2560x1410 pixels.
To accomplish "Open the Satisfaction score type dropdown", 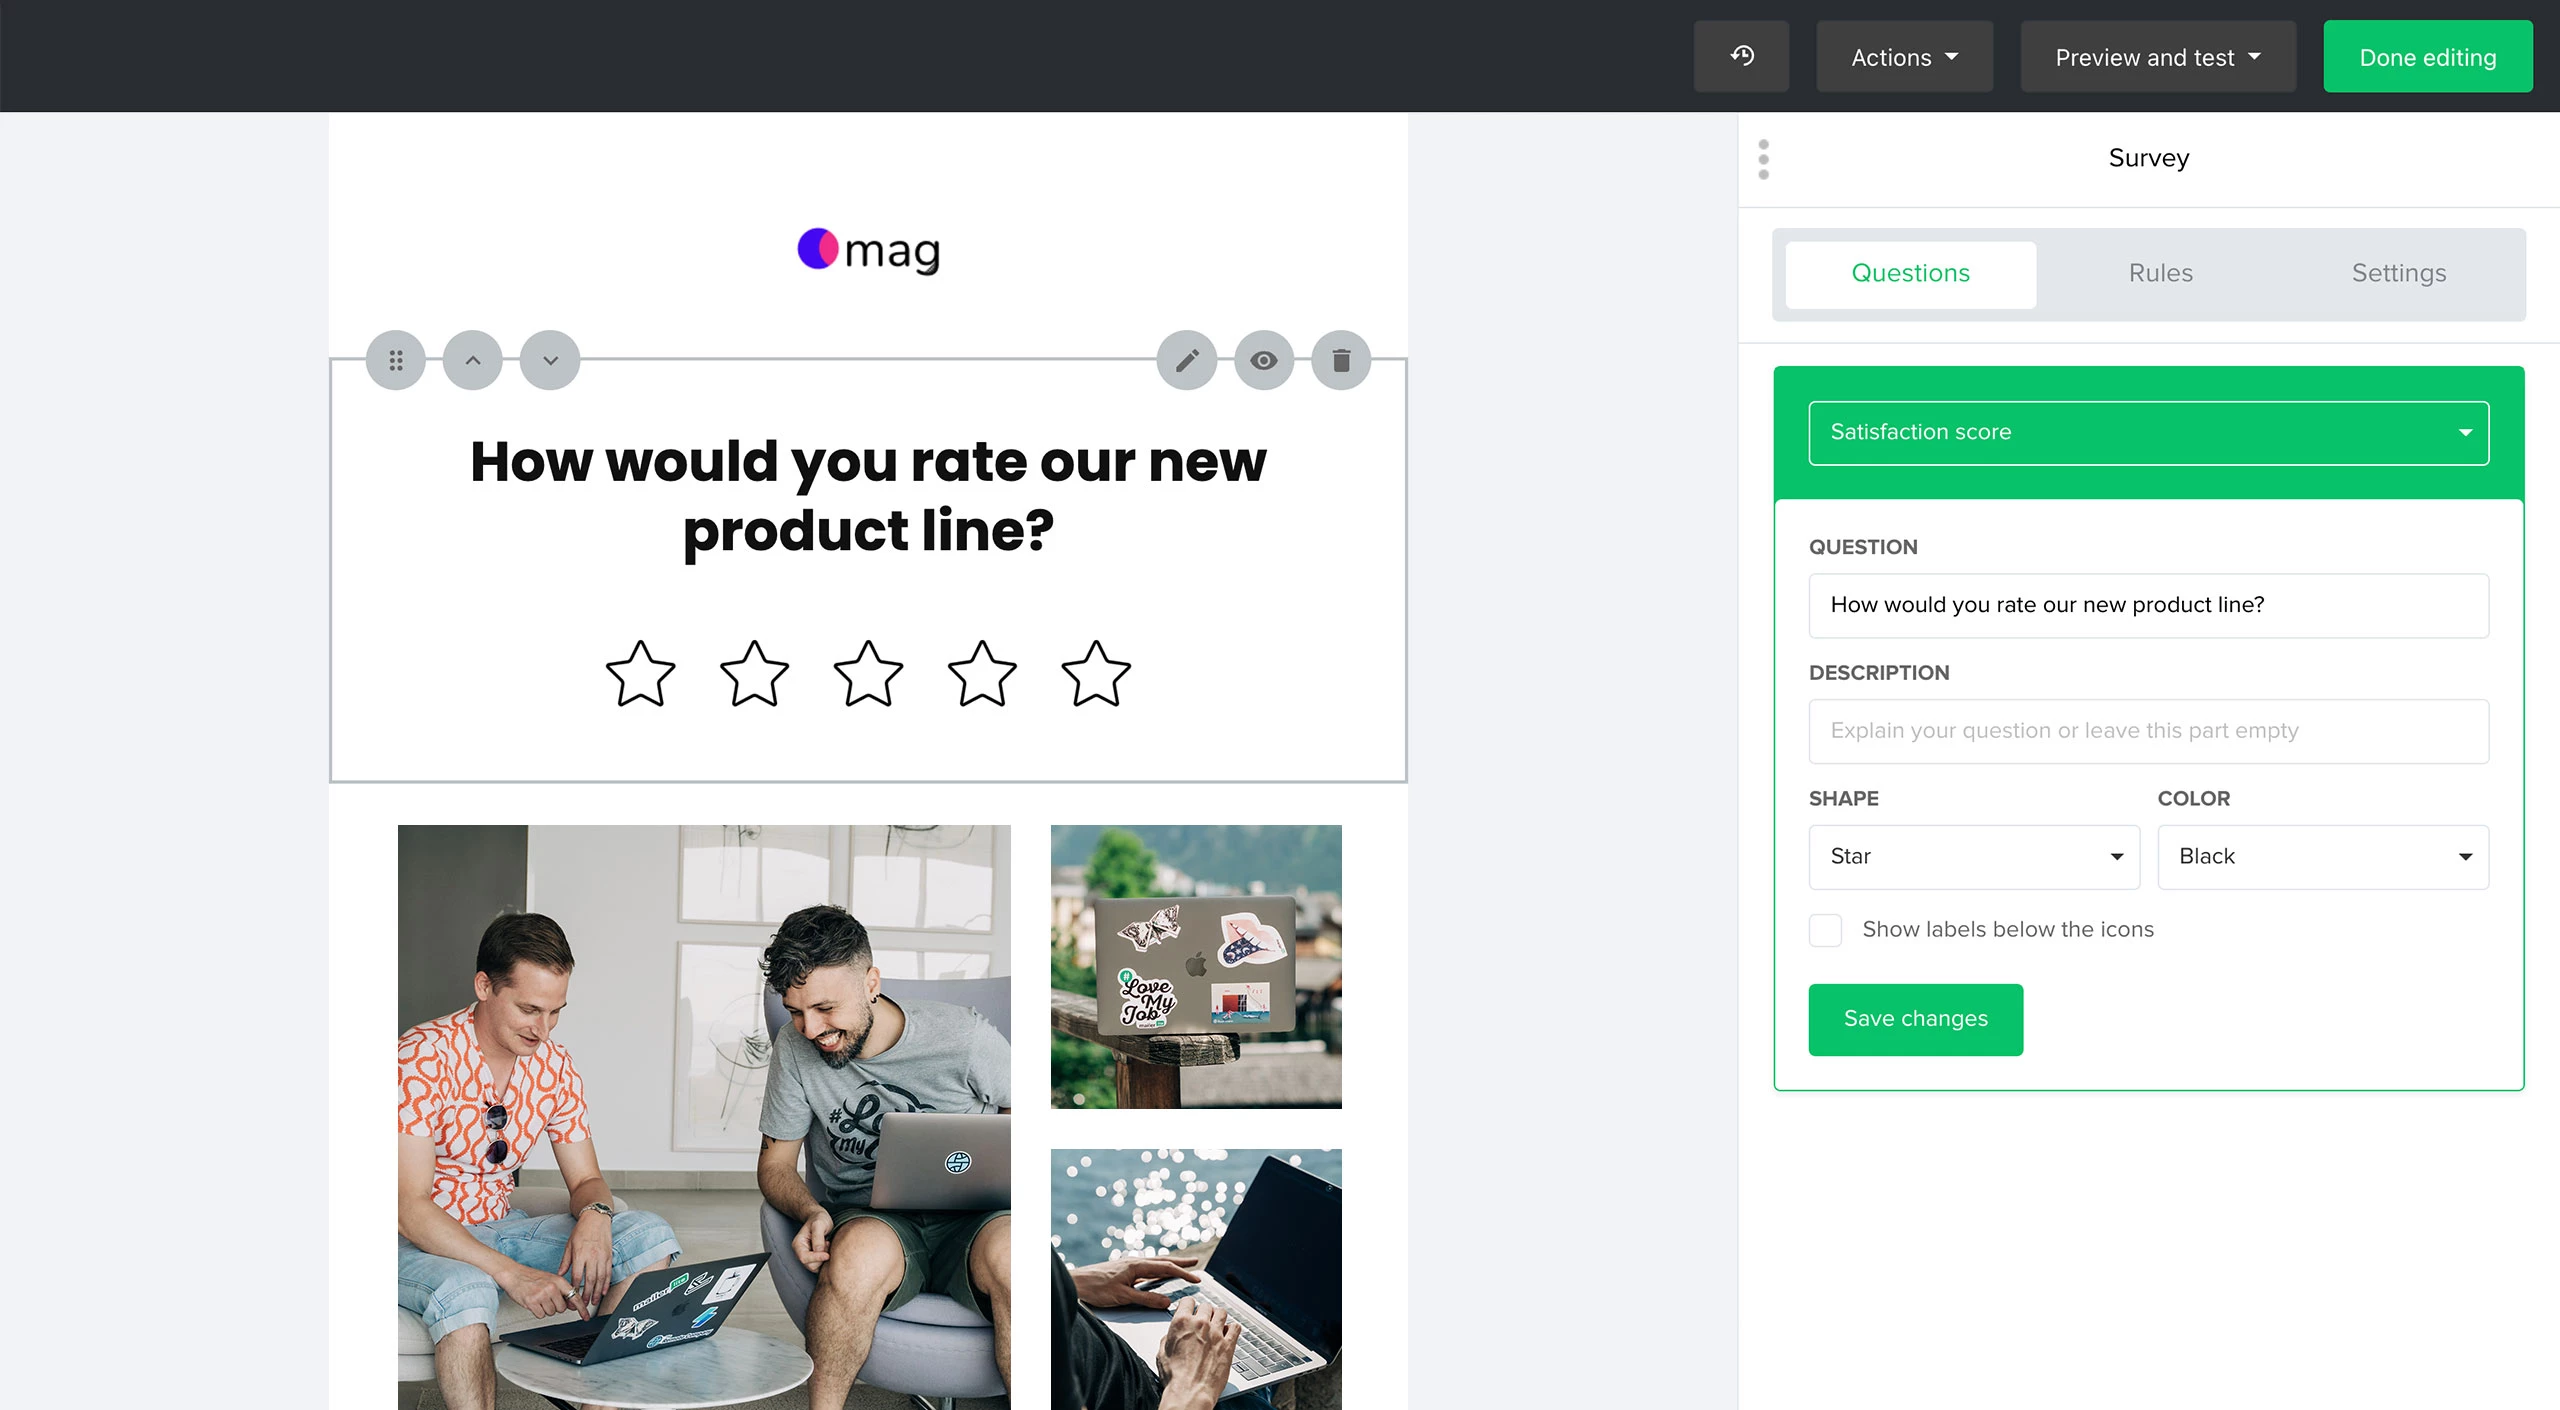I will (x=2148, y=433).
